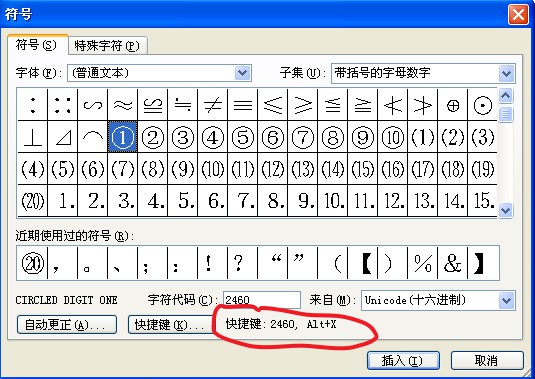Viewport: 535px width, 379px height.
Task: Select the circled digit three symbol
Action: pyautogui.click(x=183, y=137)
